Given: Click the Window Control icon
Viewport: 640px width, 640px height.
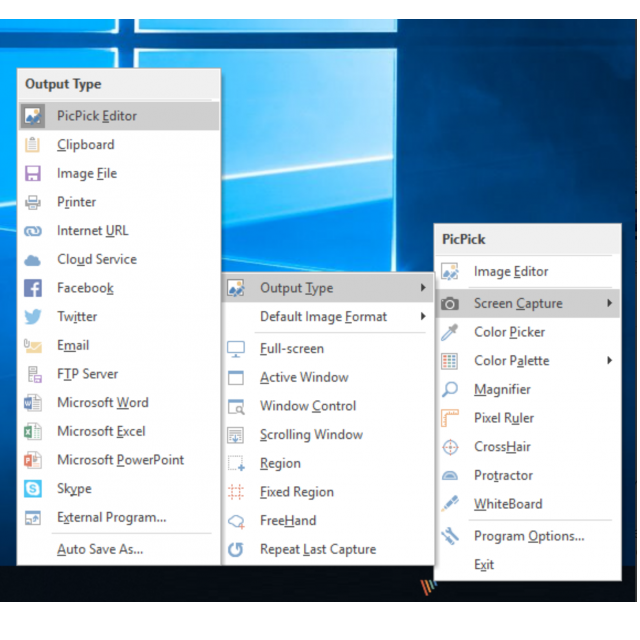Looking at the screenshot, I should point(236,407).
